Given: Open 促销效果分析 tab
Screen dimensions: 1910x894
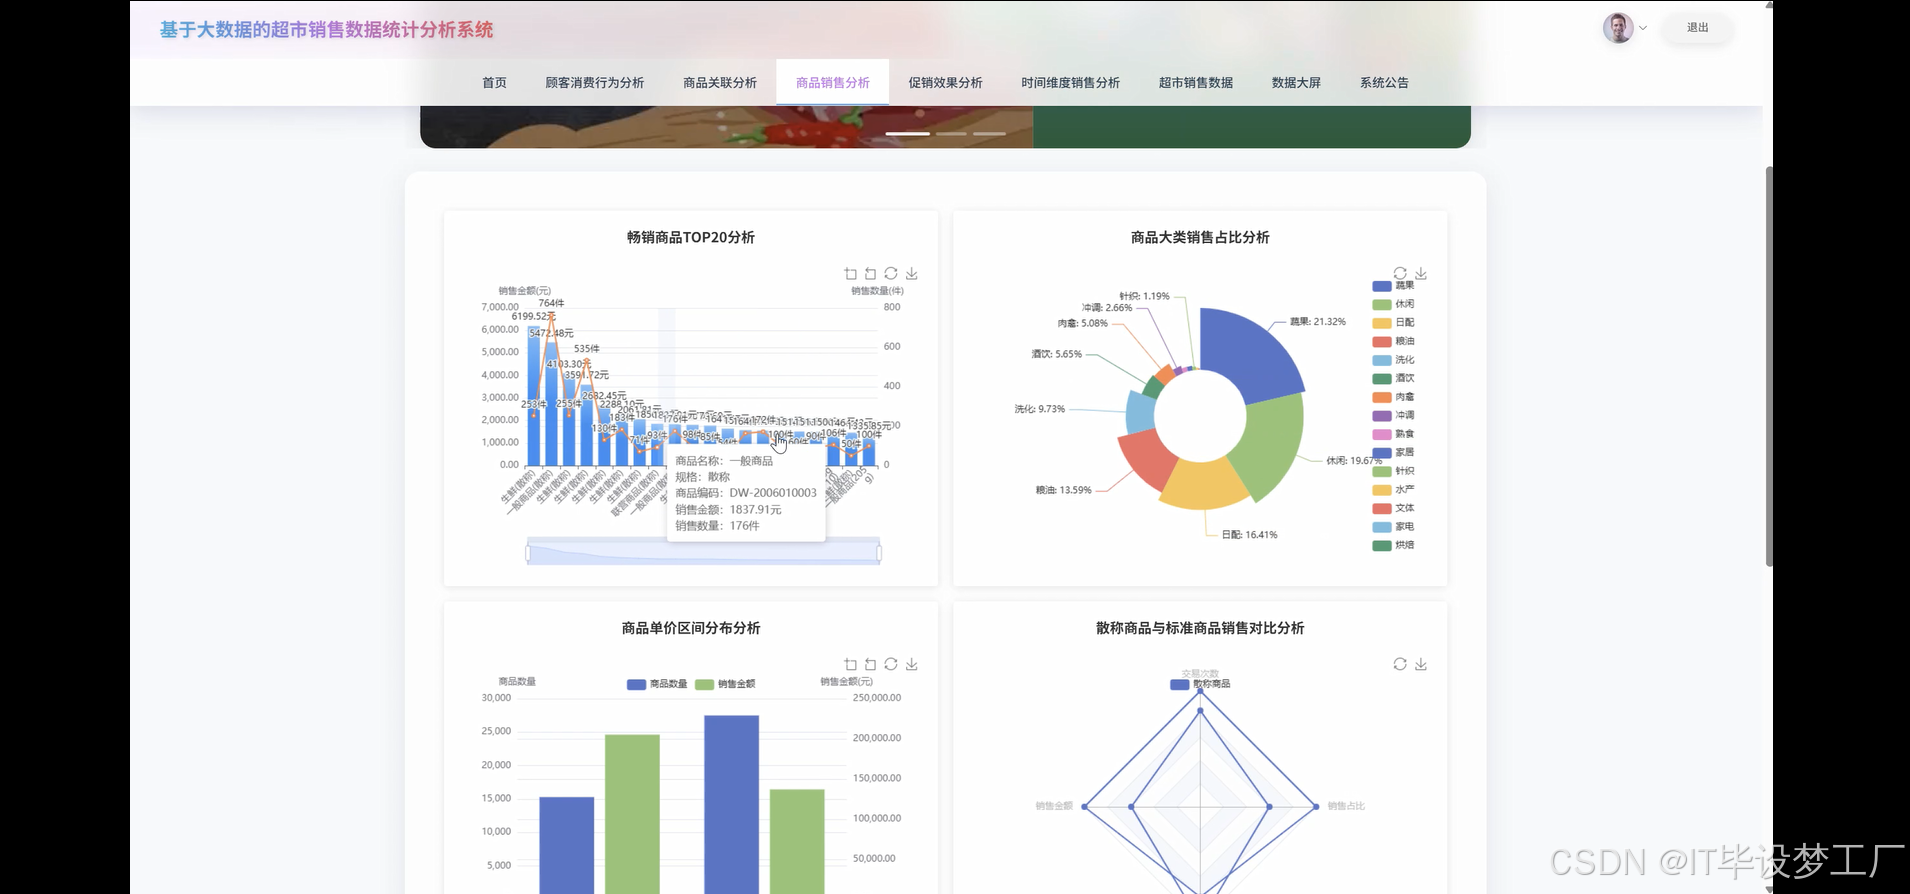Looking at the screenshot, I should click(945, 83).
